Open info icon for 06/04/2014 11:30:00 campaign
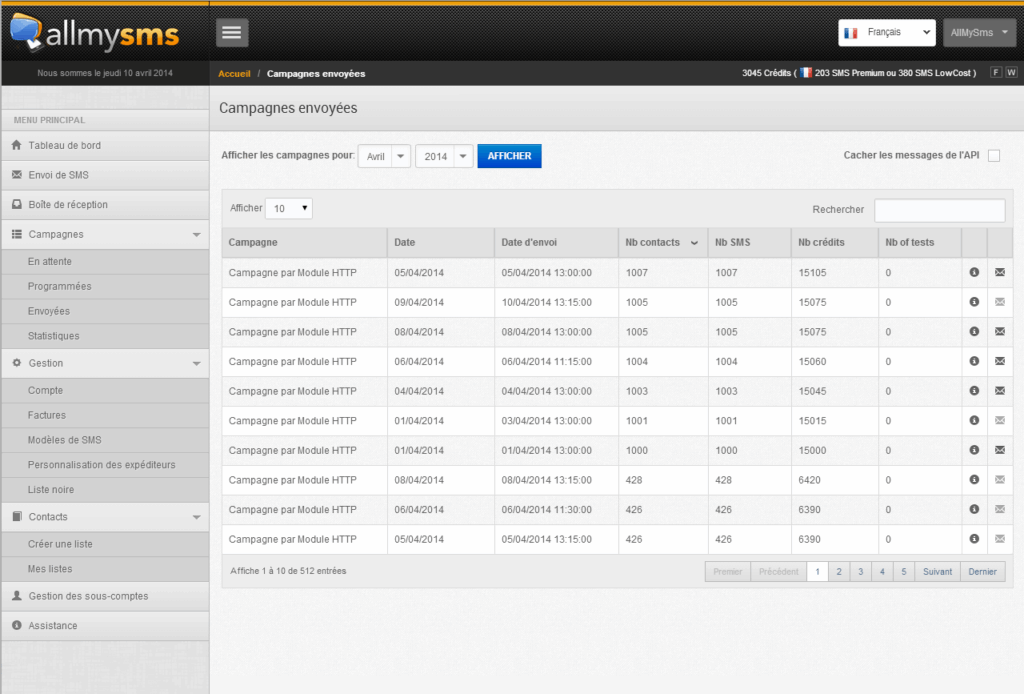Screen dimensions: 1024x694 pyautogui.click(x=974, y=509)
